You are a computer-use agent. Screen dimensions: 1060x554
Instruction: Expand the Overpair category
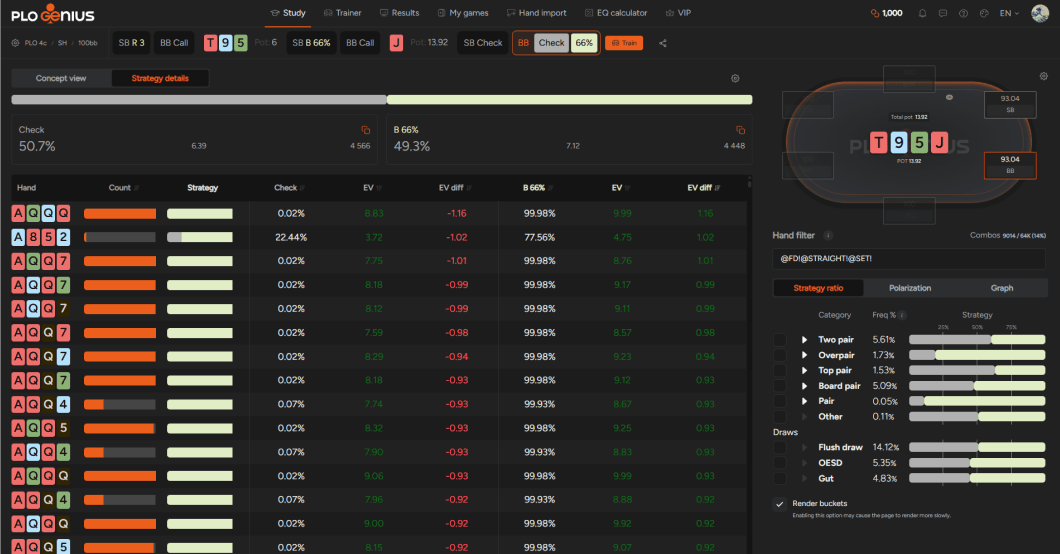tap(804, 355)
